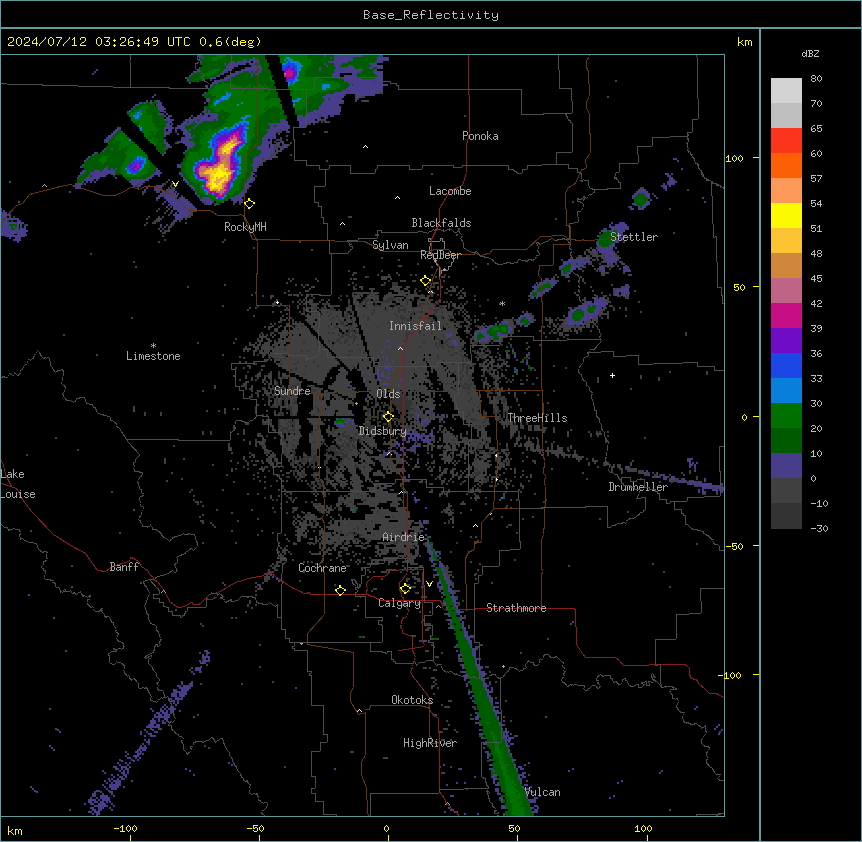The image size is (862, 842).
Task: Select the -30 value in the dBZ legend
Action: point(819,528)
